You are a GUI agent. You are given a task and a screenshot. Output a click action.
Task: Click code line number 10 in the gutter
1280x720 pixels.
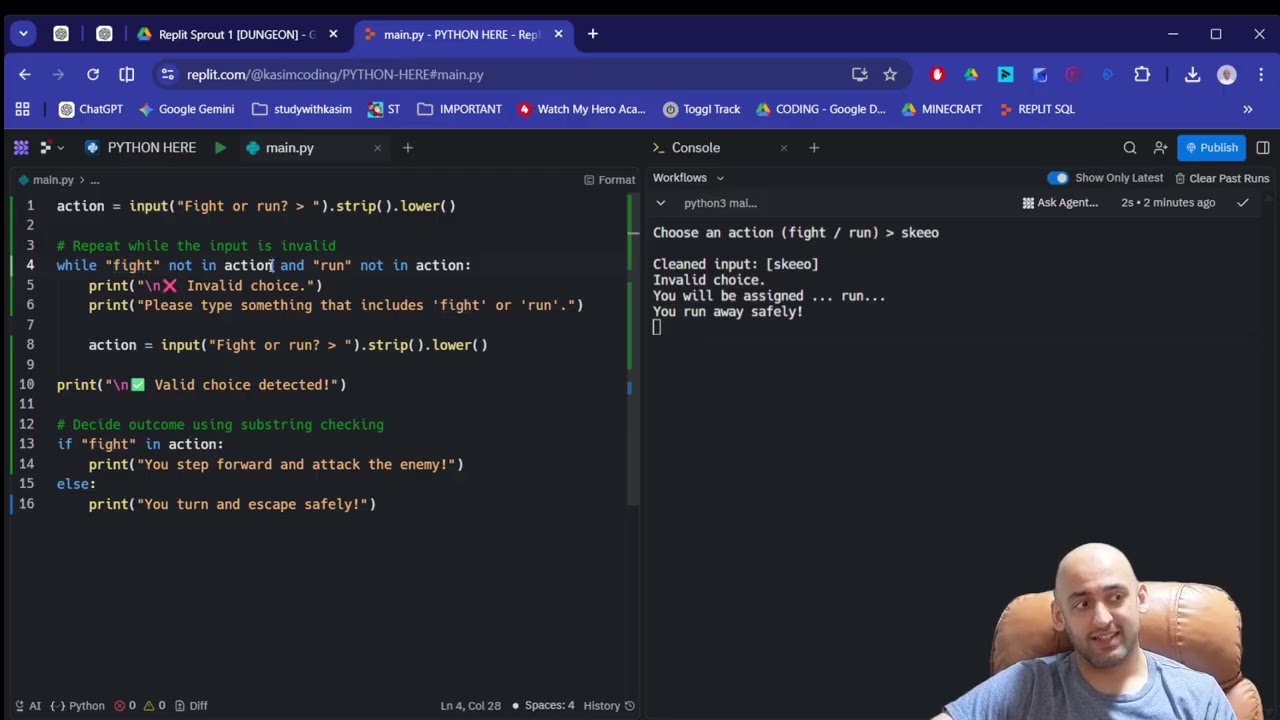pos(26,385)
